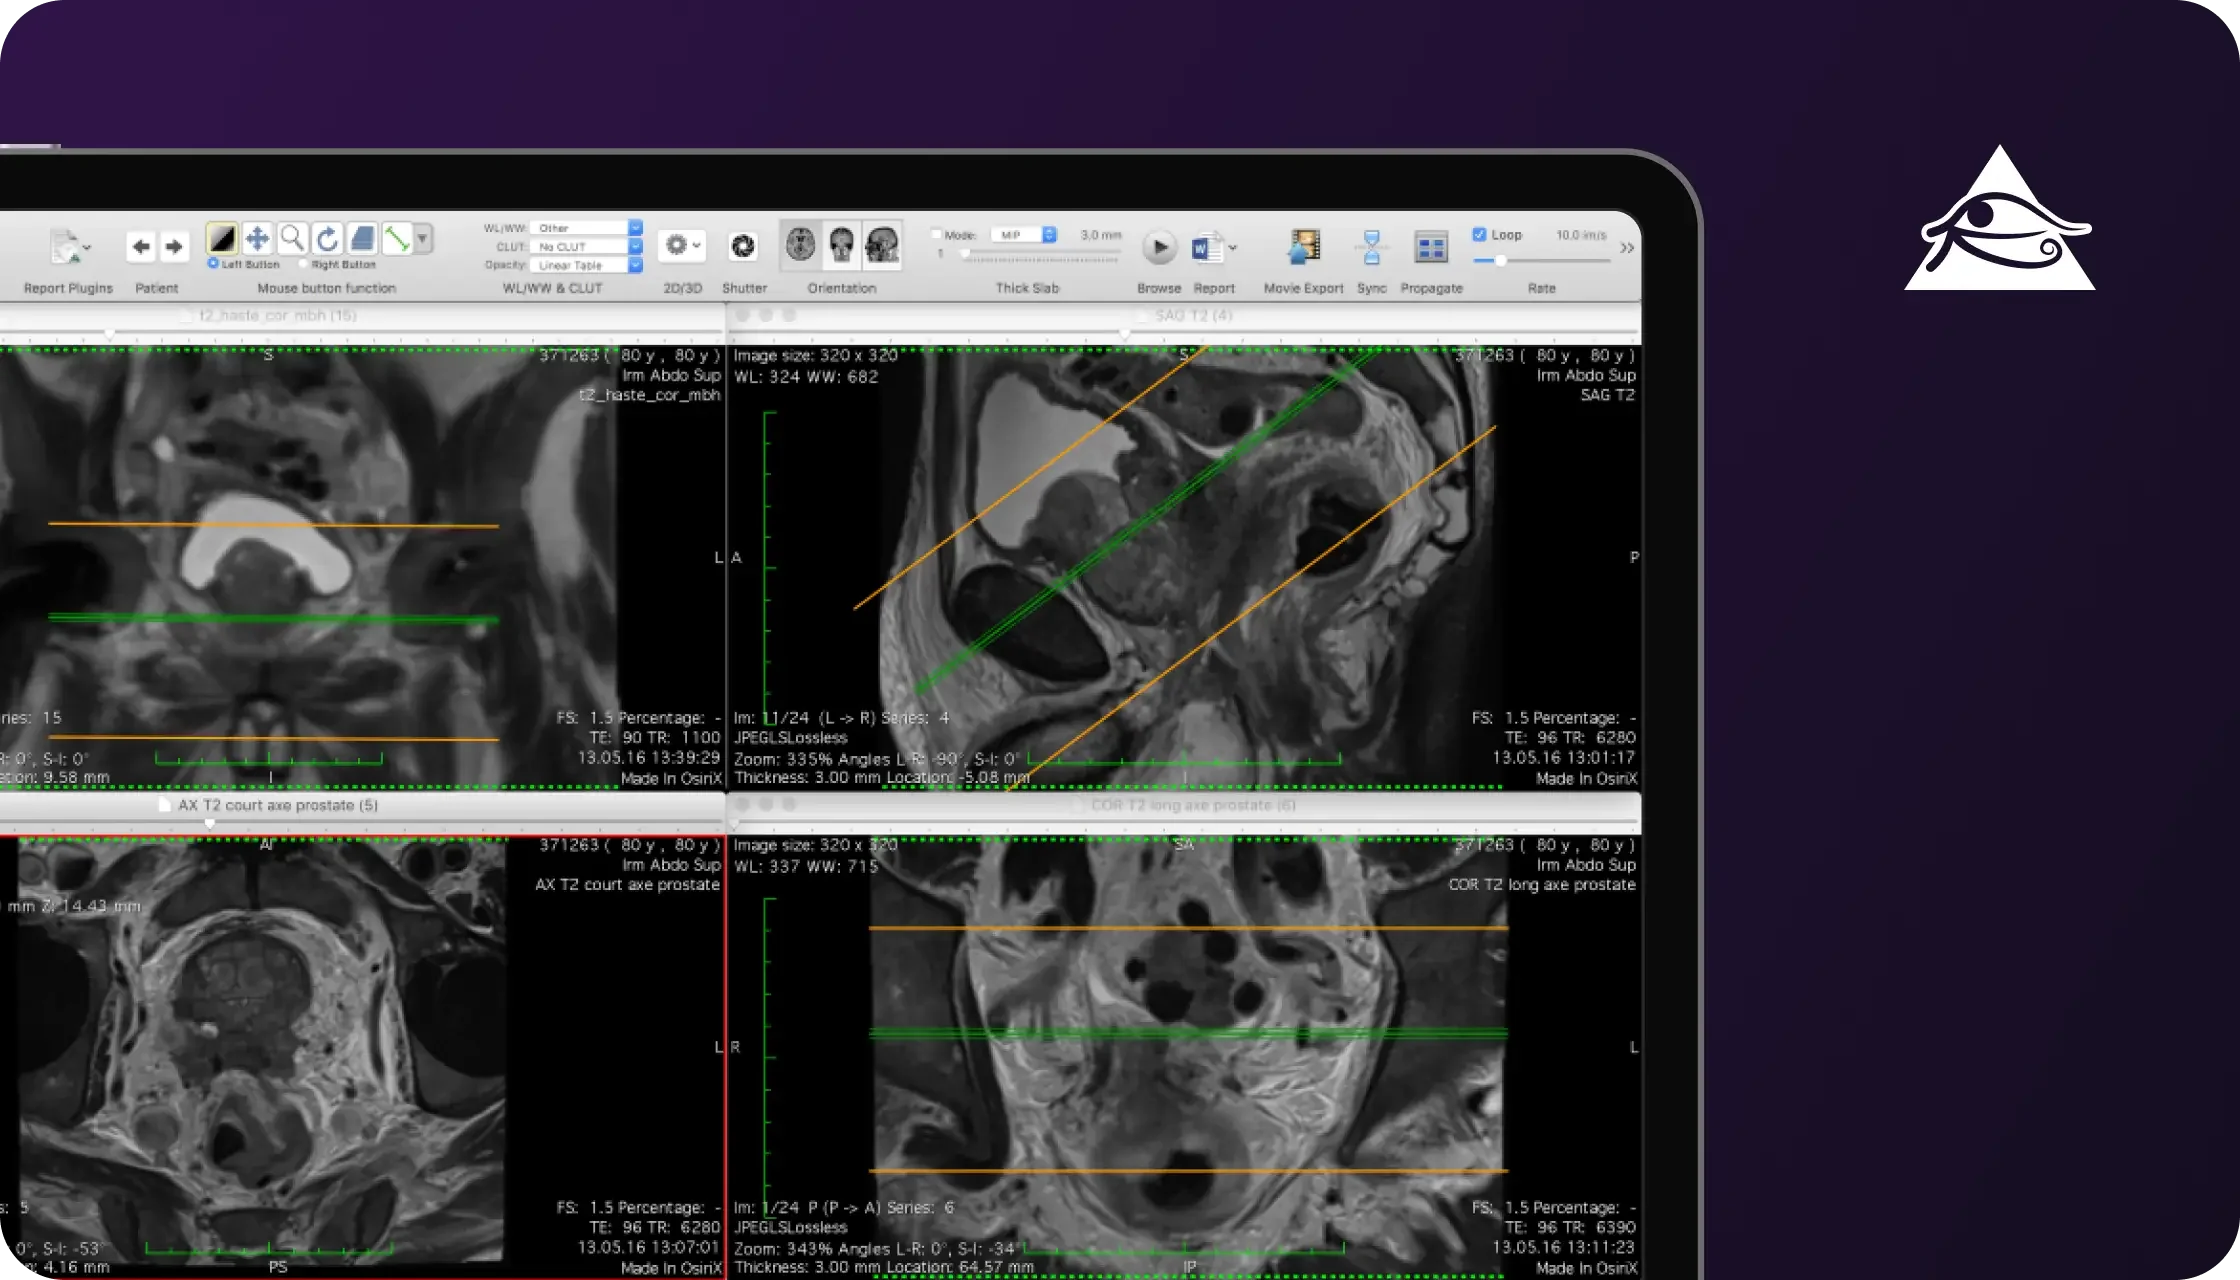
Task: Click the 13.05.16 13:39:29 timestamp
Action: click(649, 758)
